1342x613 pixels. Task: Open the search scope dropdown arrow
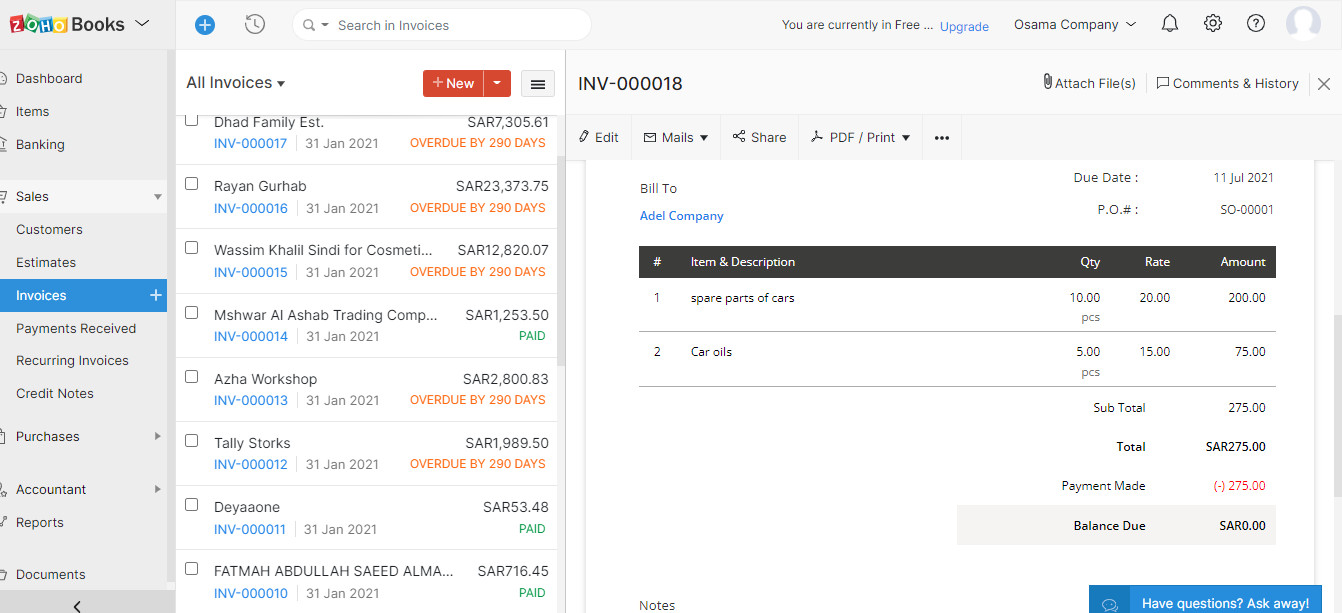tap(326, 25)
